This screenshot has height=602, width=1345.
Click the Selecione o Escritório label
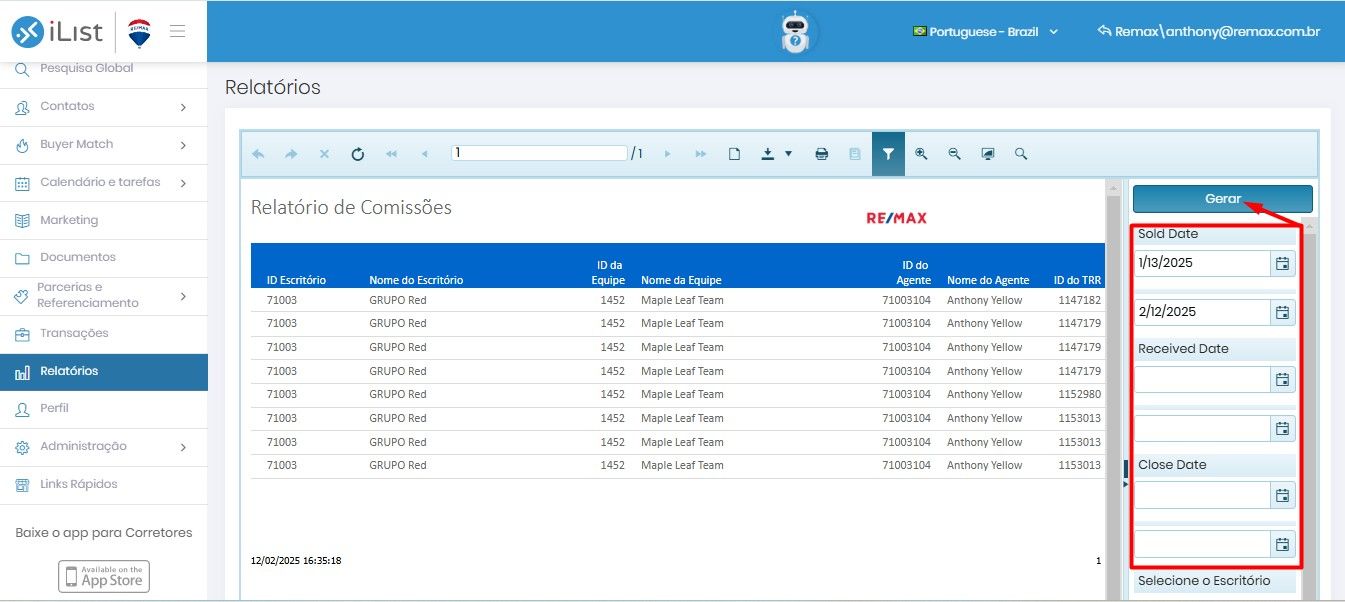click(x=1204, y=581)
